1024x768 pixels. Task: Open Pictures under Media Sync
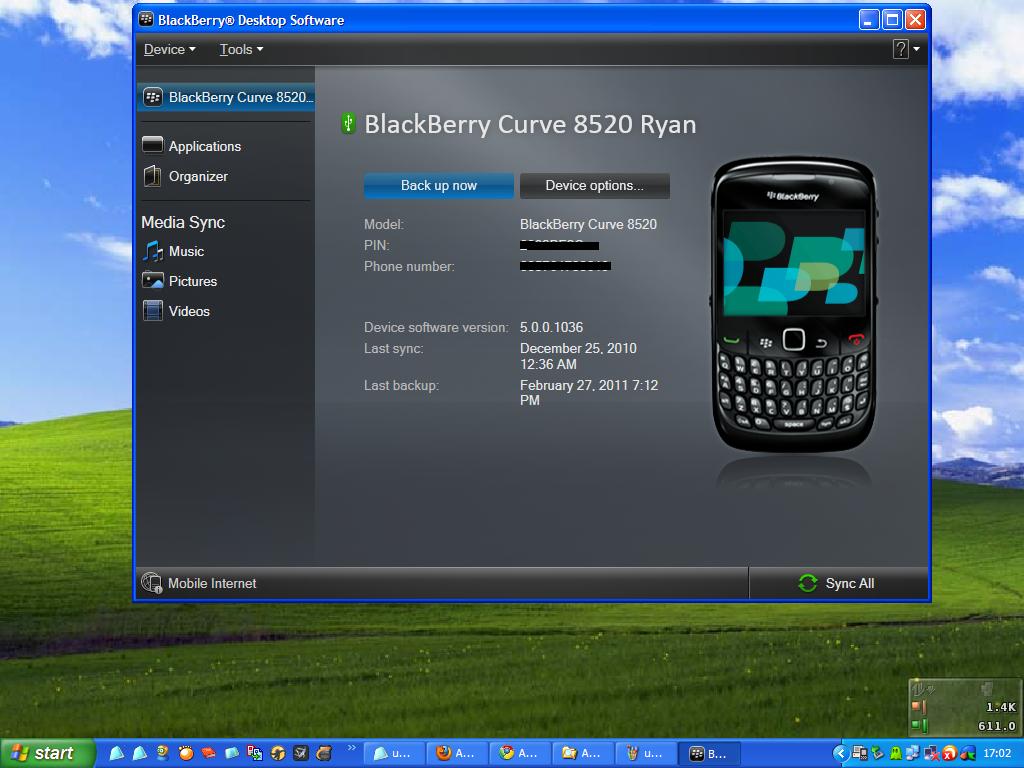click(x=193, y=281)
